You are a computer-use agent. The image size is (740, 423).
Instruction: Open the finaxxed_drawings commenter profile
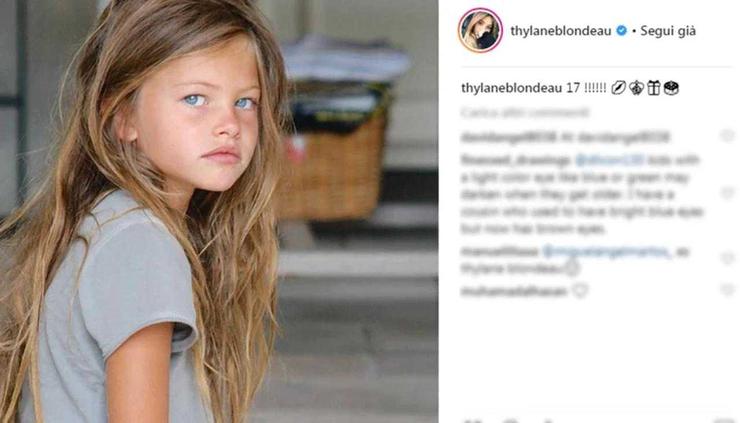(515, 160)
